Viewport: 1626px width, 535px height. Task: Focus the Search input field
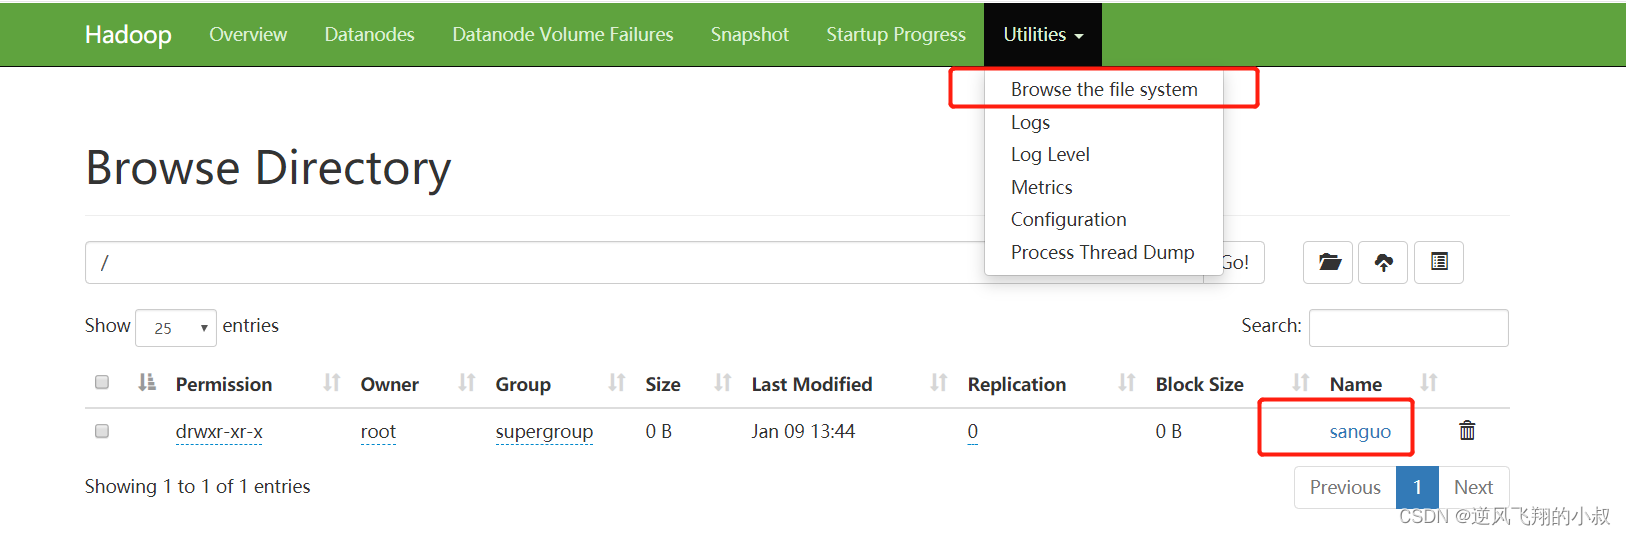click(x=1408, y=328)
